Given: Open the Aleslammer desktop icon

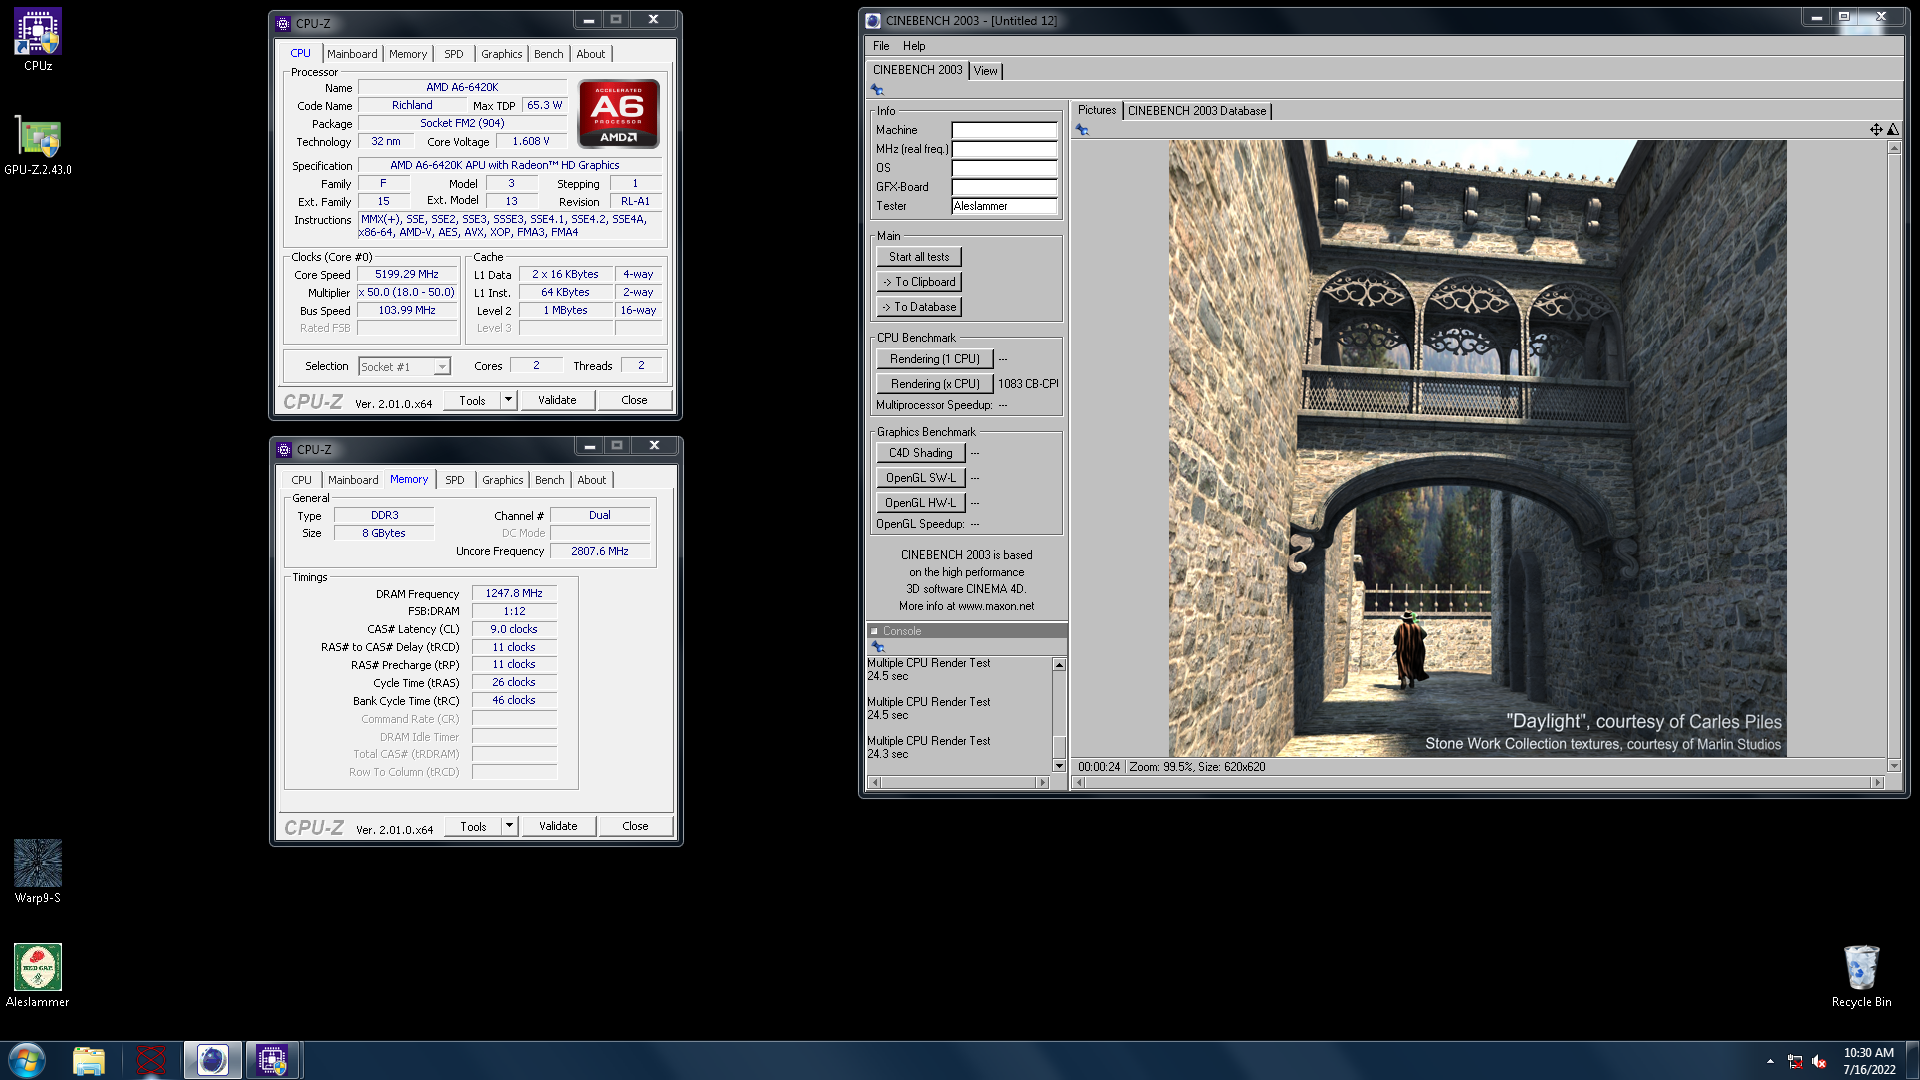Looking at the screenshot, I should [x=38, y=976].
